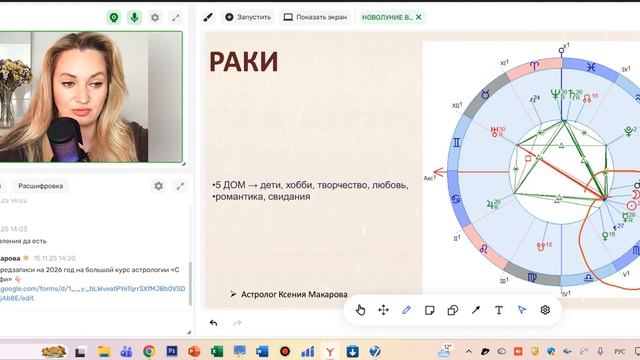The height and width of the screenshot is (360, 640).
Task: Switch to the НОВОЛУНИЕ В... tab
Action: (387, 17)
